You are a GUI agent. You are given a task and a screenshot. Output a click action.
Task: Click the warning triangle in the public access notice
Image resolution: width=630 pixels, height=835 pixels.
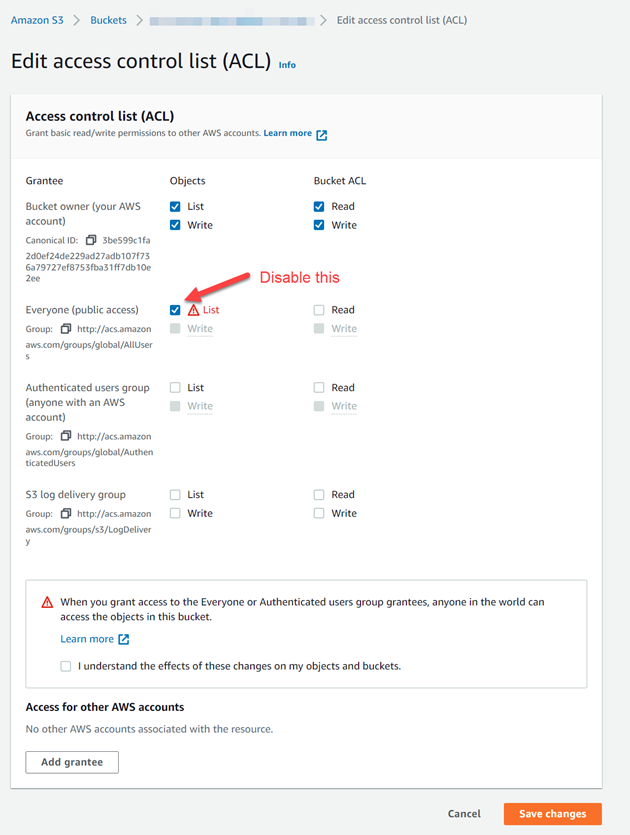(x=47, y=602)
